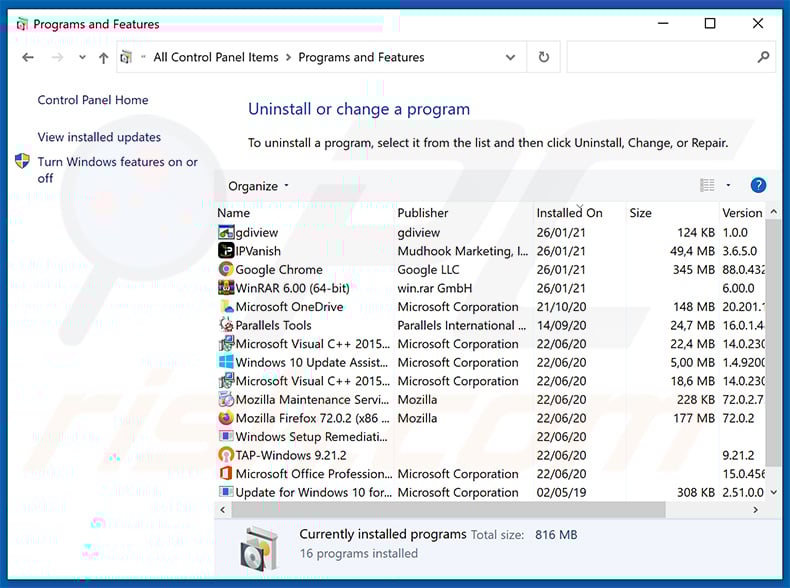Sort by the Installed On column header

tap(579, 213)
